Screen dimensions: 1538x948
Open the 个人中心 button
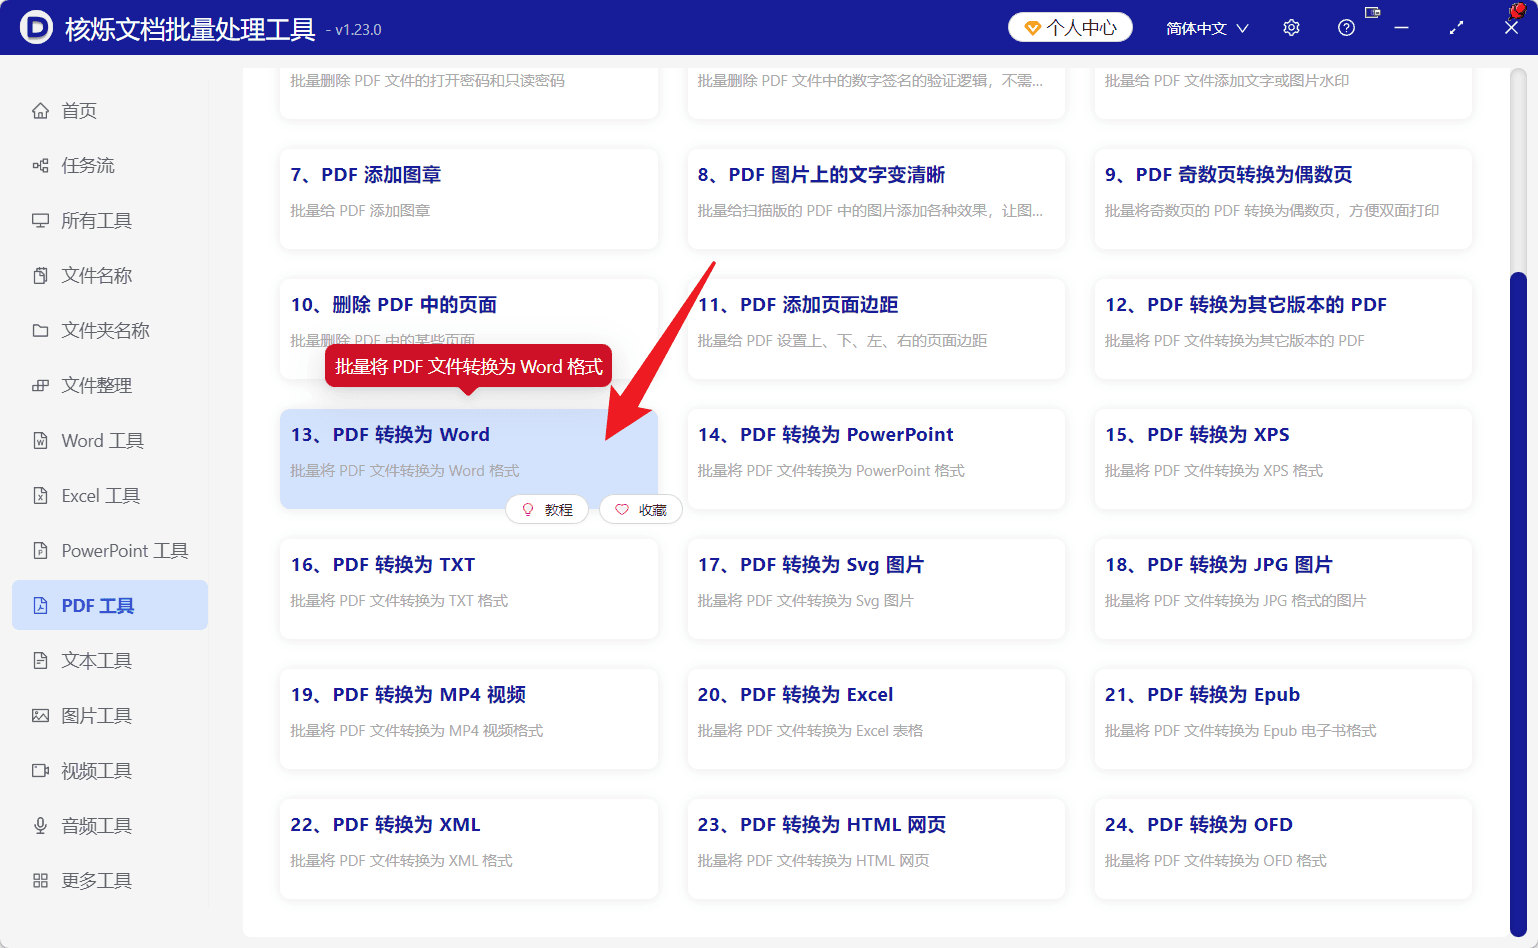[x=1070, y=27]
